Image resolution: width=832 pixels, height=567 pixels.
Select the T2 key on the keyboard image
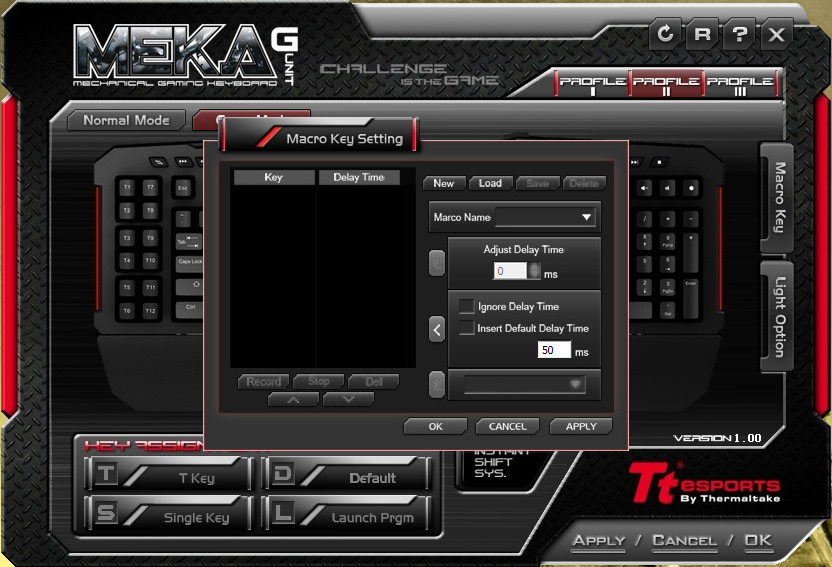[x=127, y=211]
